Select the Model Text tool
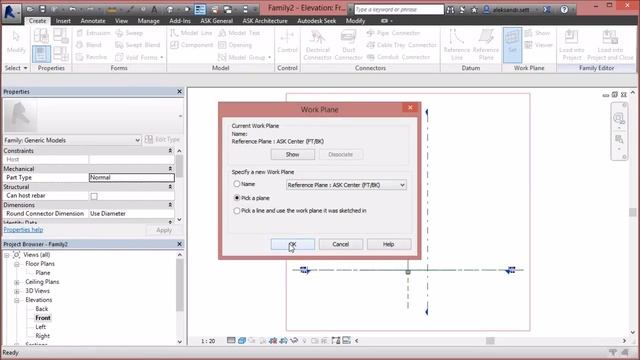 [239, 33]
